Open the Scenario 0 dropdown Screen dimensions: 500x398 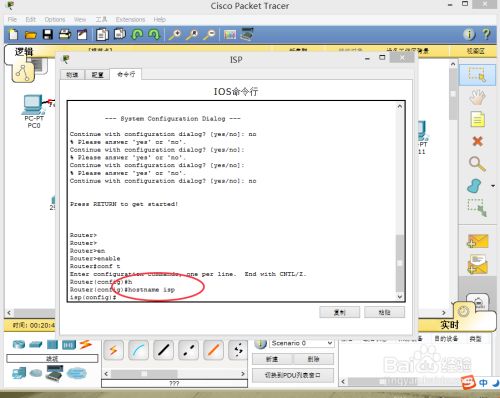coord(302,343)
